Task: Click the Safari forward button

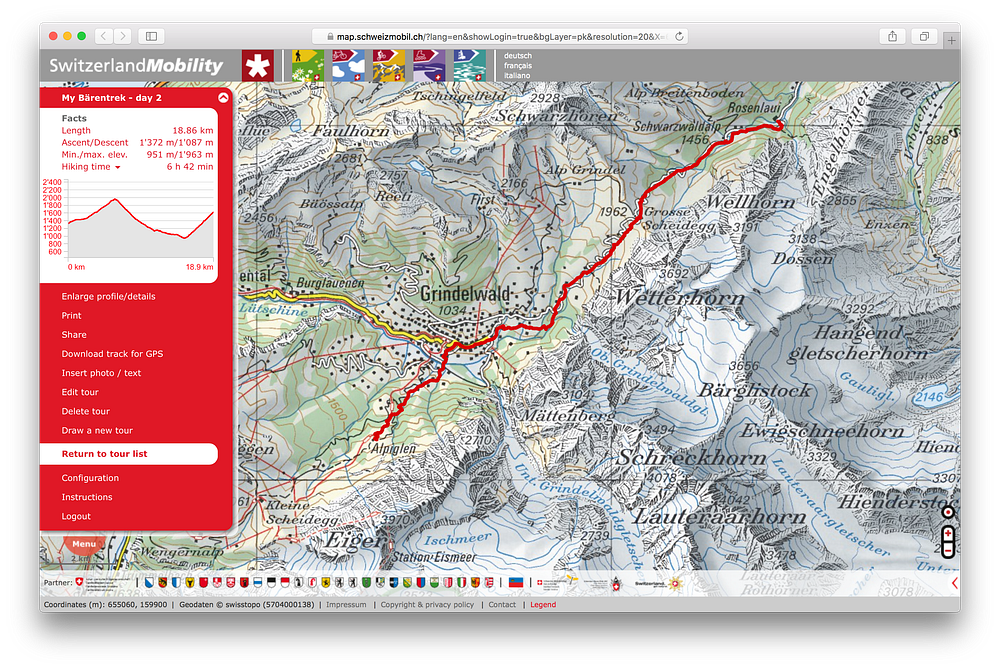Action: (x=123, y=36)
